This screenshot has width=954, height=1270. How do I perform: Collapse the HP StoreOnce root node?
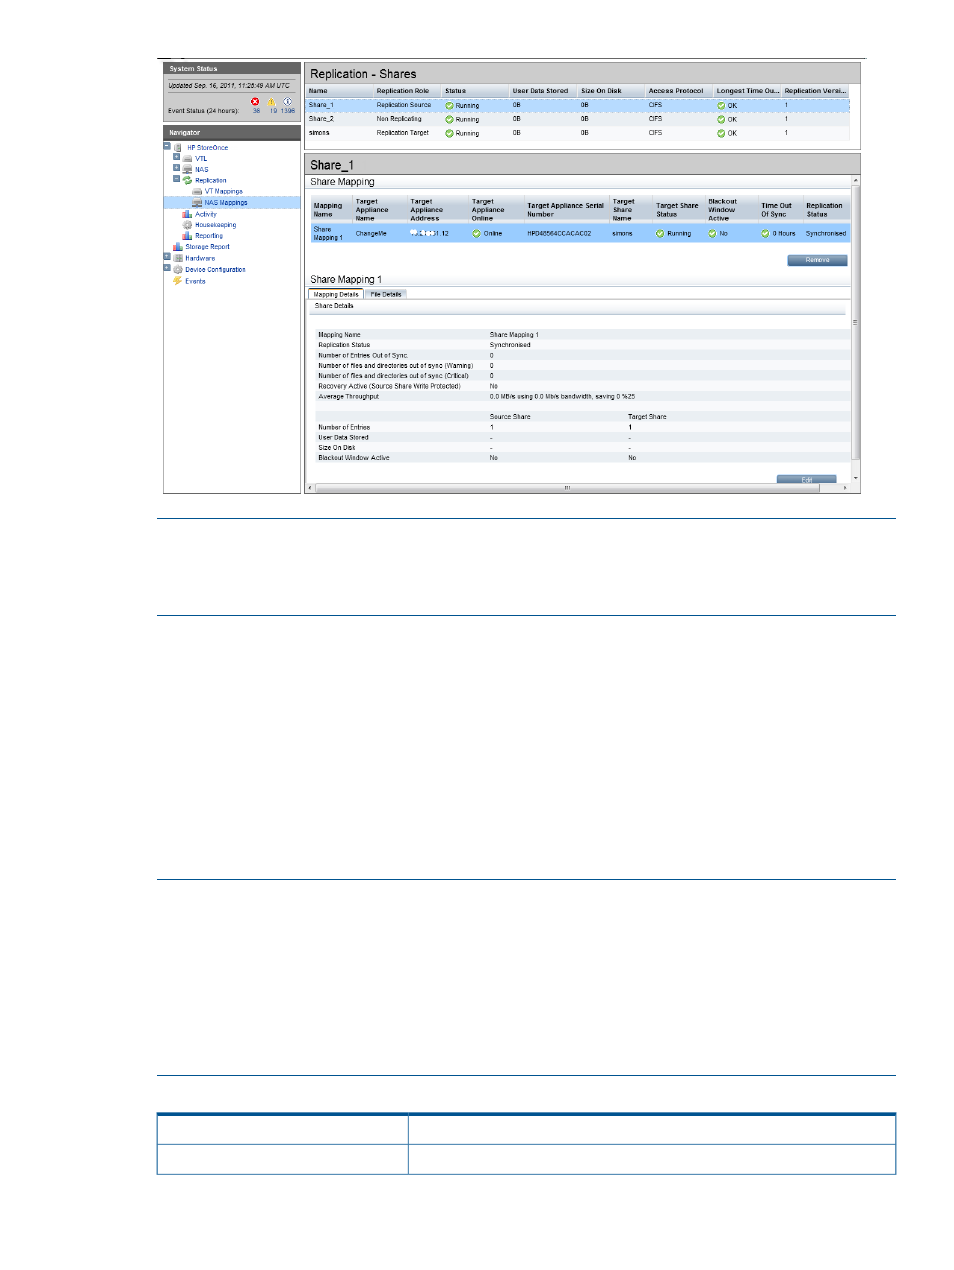pos(167,146)
